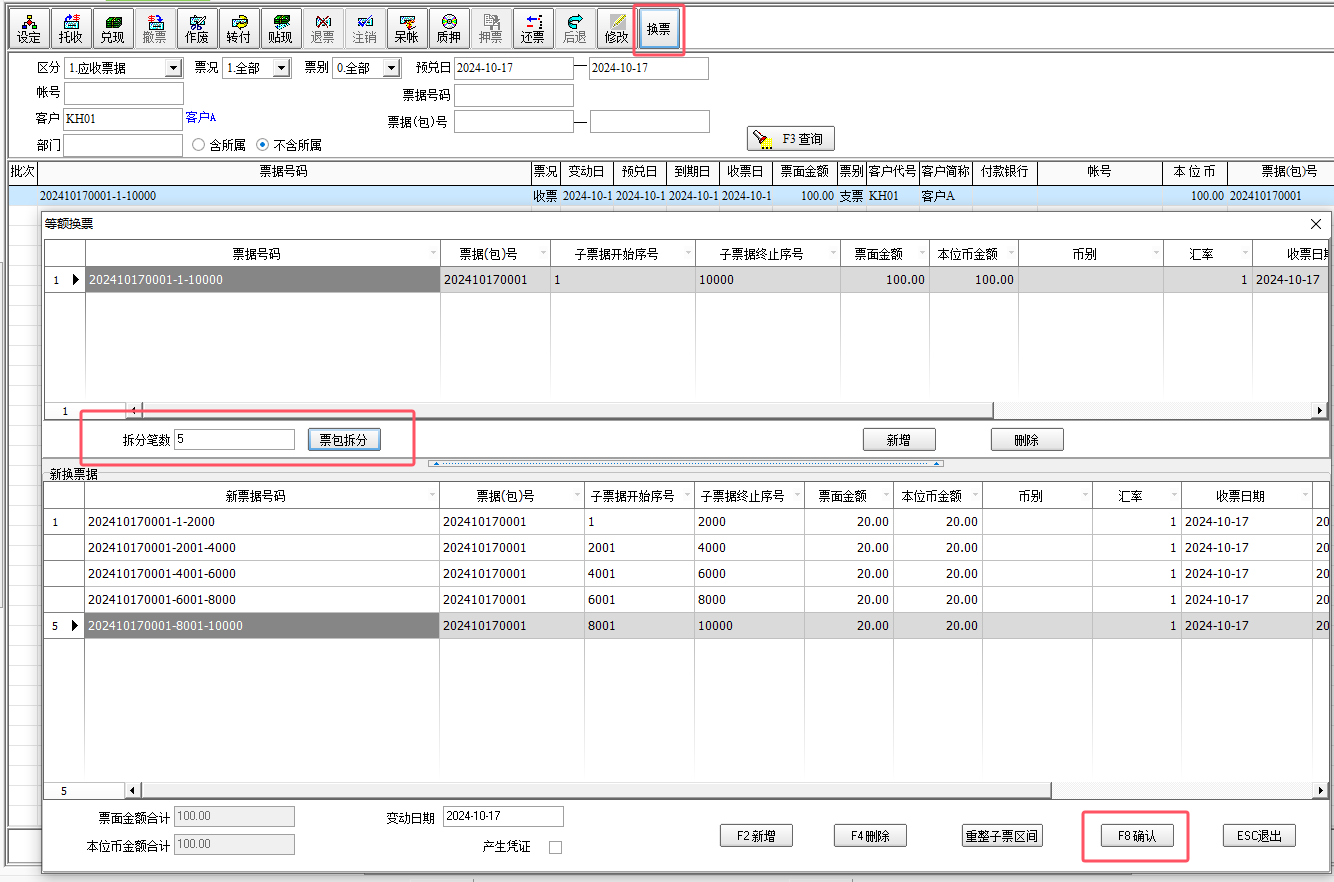This screenshot has width=1334, height=882.
Task: Select the 兑现 toolbar icon
Action: [x=113, y=28]
